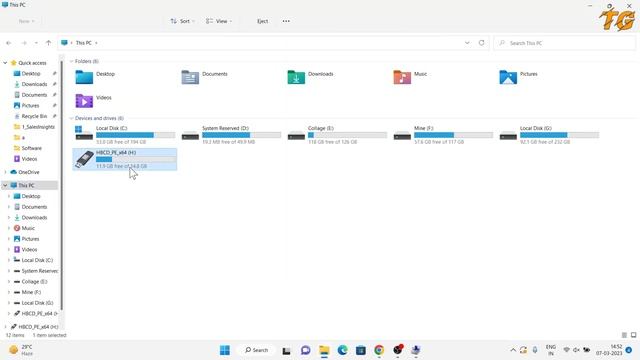The width and height of the screenshot is (640, 360).
Task: Open the Sort dropdown in toolbar
Action: click(182, 21)
